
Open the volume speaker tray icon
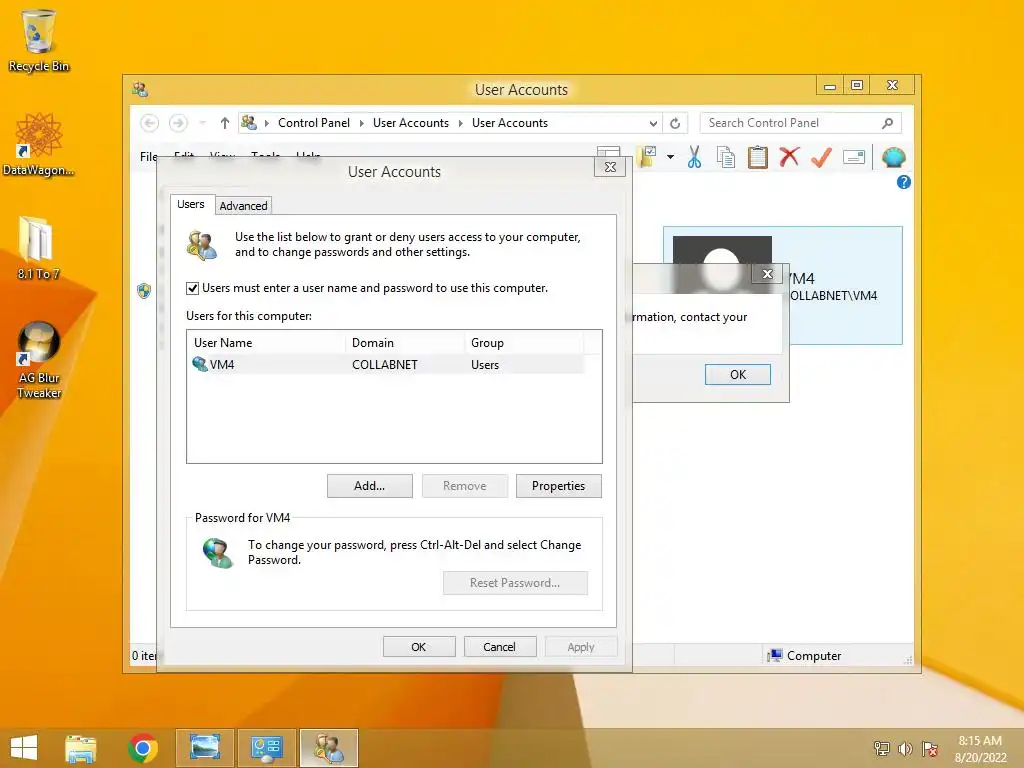(x=905, y=749)
